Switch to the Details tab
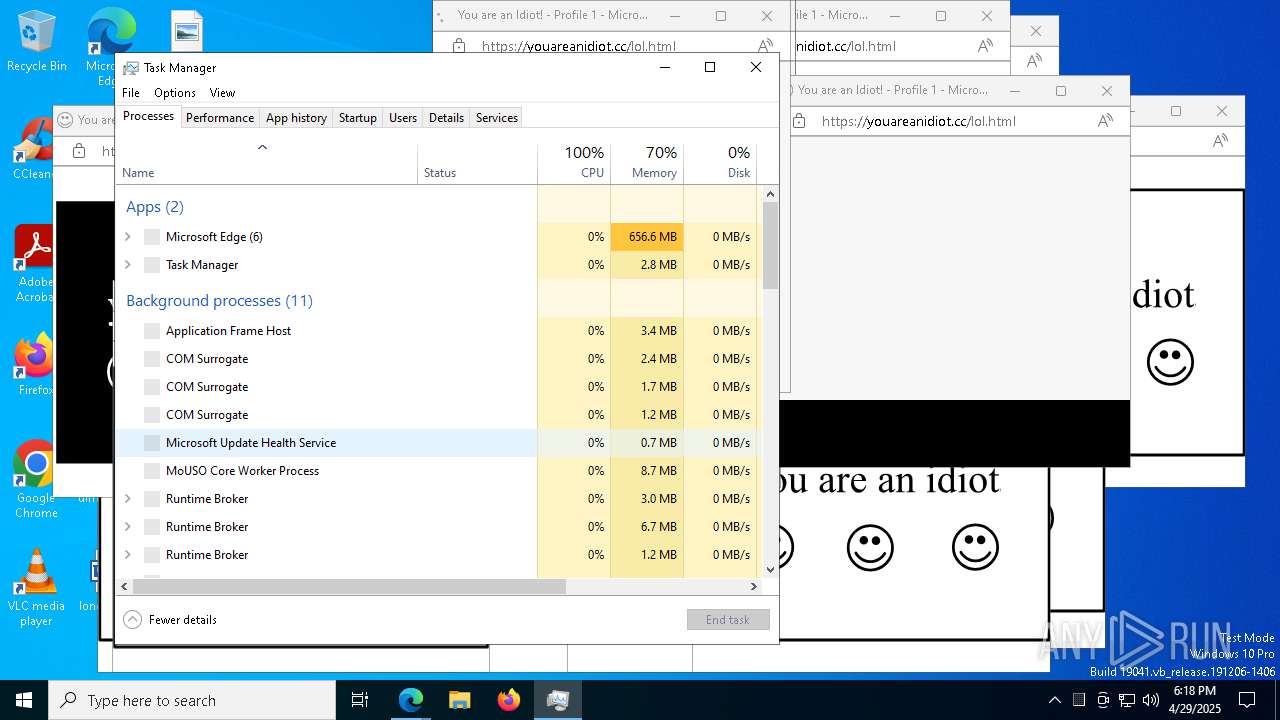The image size is (1280, 720). click(446, 118)
